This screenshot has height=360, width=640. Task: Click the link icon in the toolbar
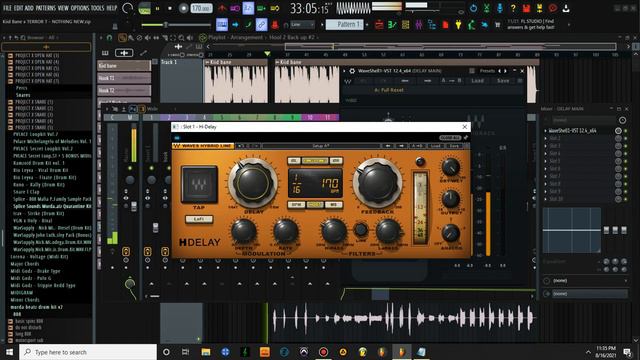pyautogui.click(x=261, y=25)
